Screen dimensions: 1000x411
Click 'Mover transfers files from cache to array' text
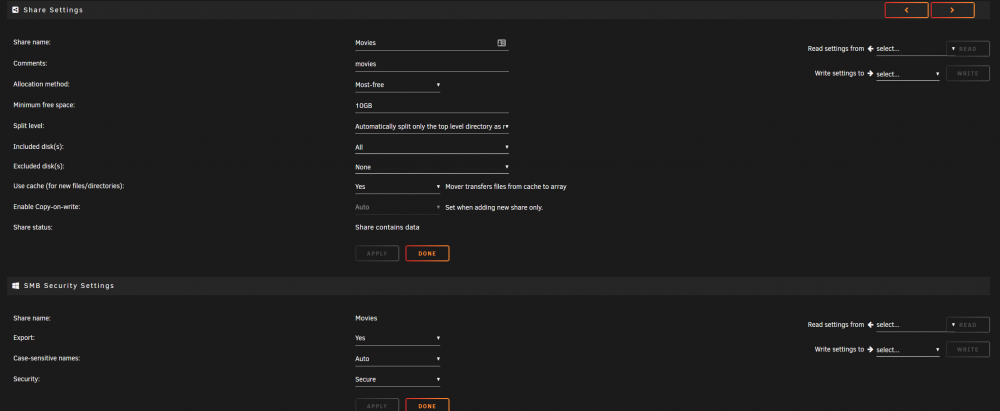(x=506, y=187)
